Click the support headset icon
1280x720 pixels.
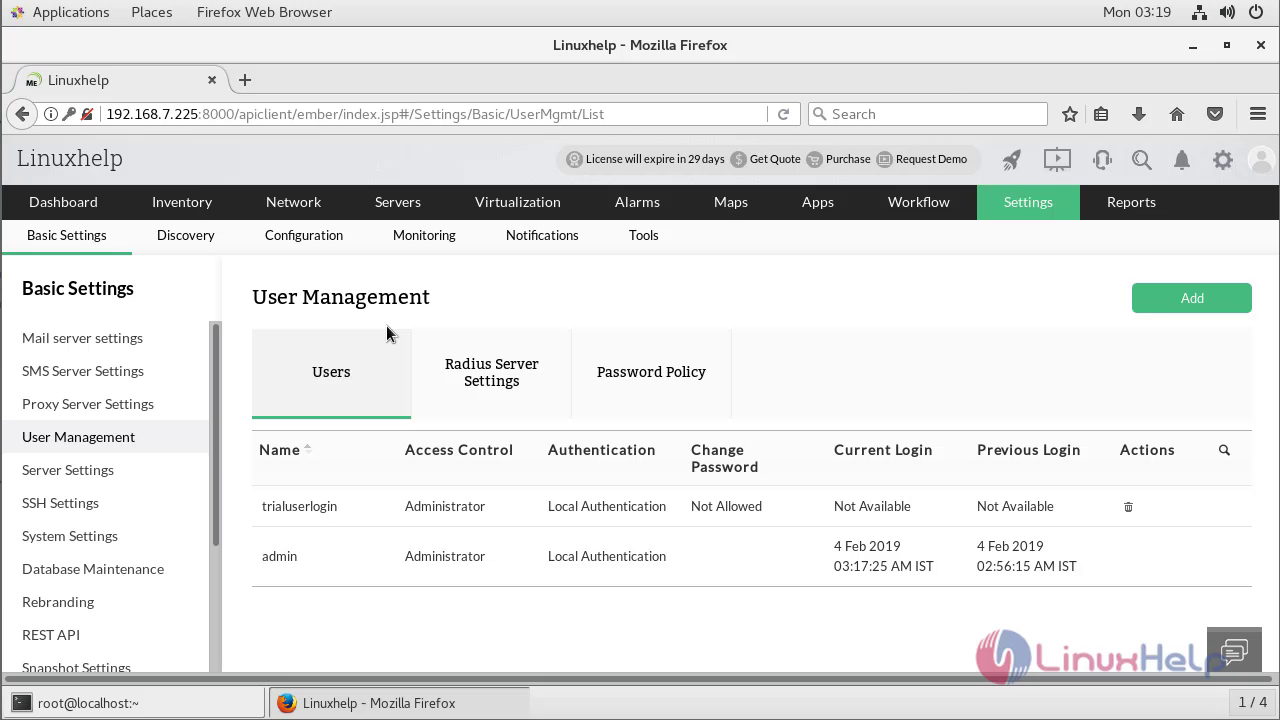click(x=1102, y=159)
